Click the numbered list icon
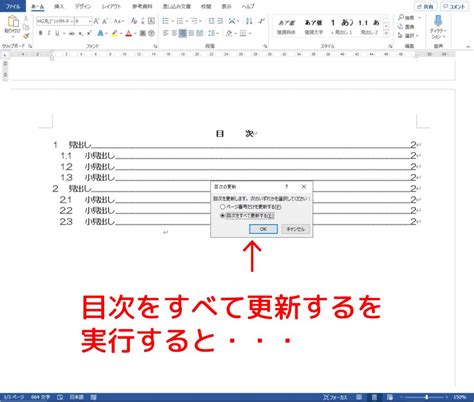474x402 pixels. (180, 21)
